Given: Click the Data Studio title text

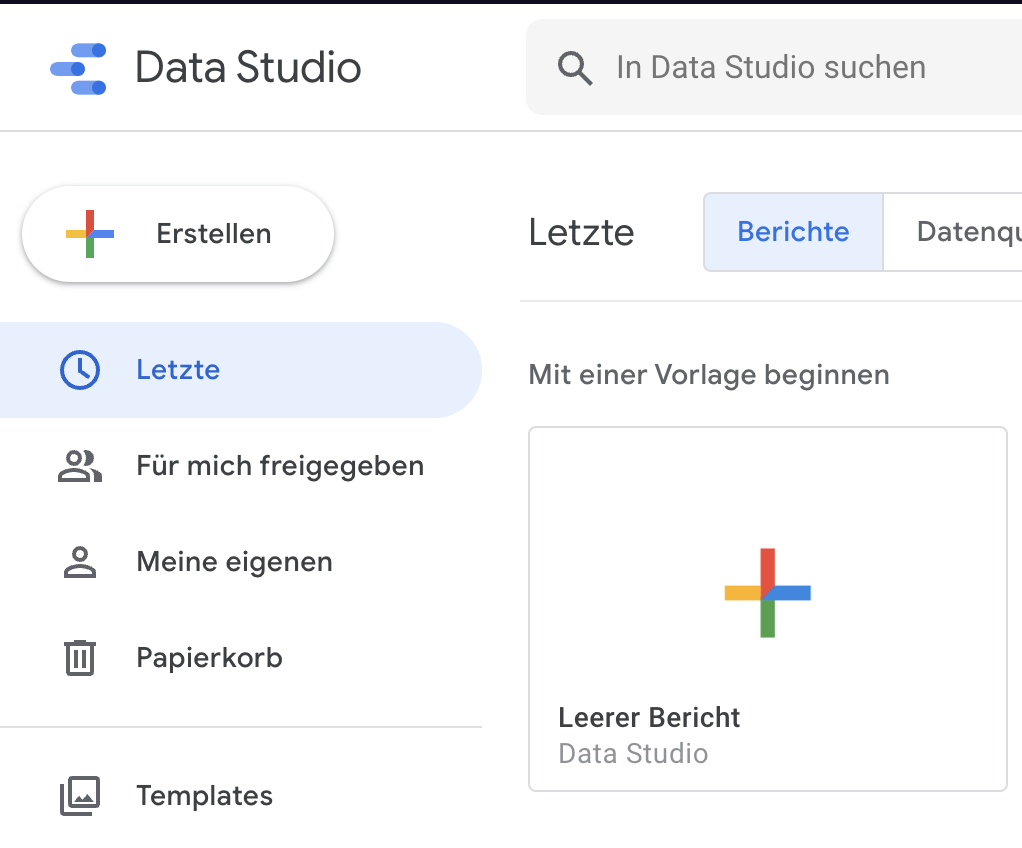Looking at the screenshot, I should point(248,68).
